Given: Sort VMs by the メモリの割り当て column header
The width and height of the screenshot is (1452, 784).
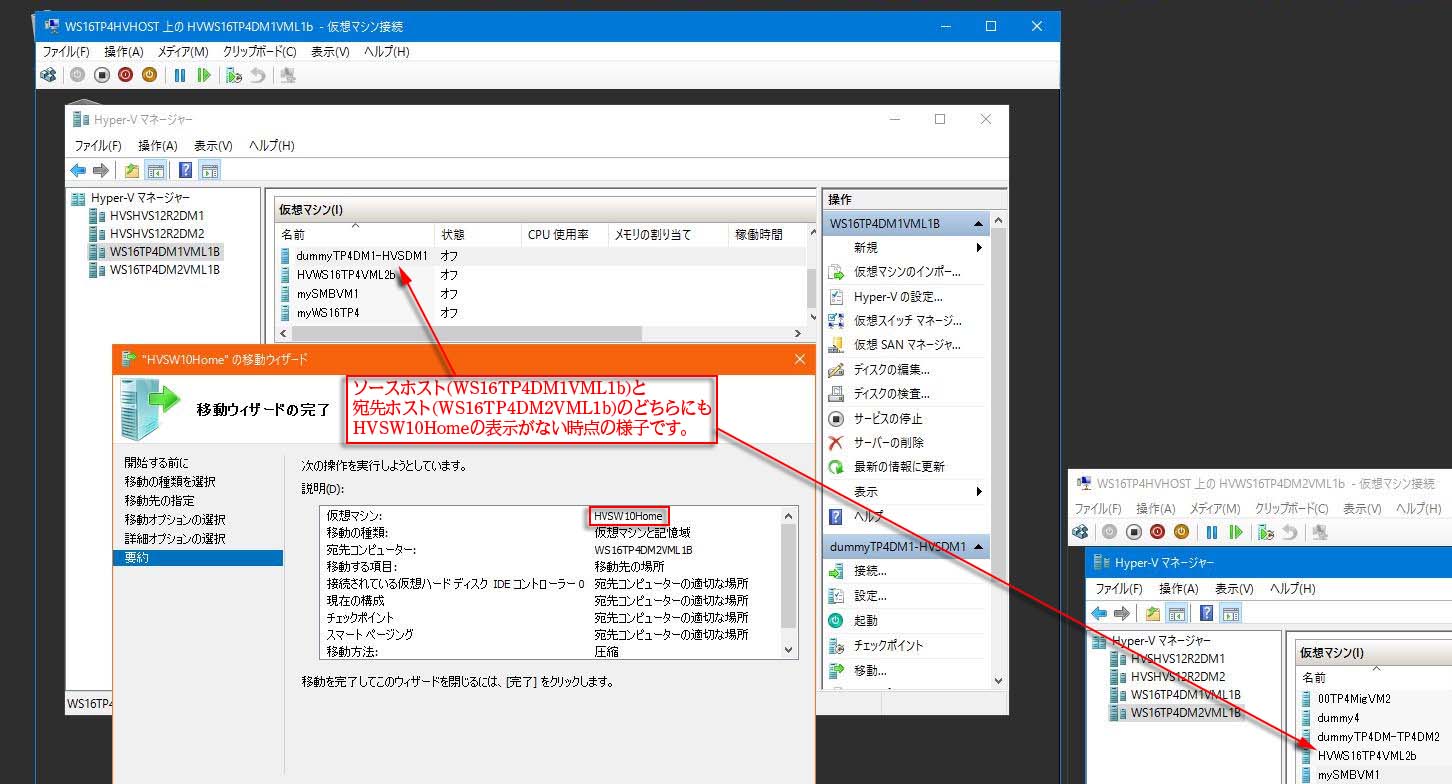Looking at the screenshot, I should pos(668,235).
